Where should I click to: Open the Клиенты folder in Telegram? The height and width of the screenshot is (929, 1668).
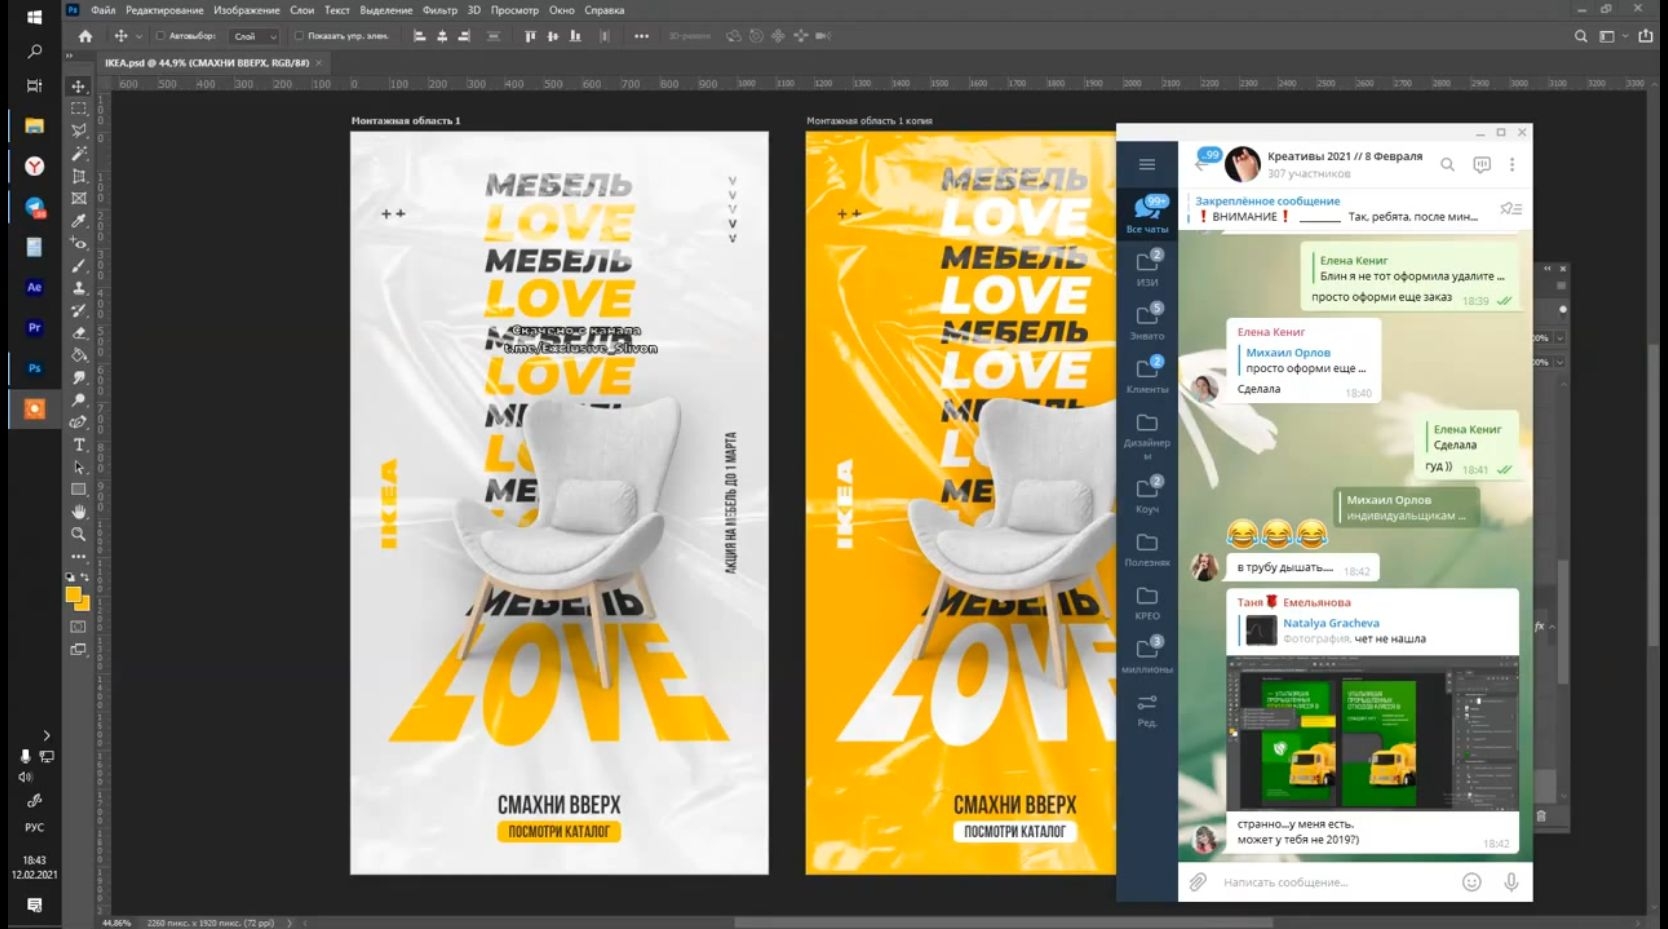pyautogui.click(x=1147, y=374)
